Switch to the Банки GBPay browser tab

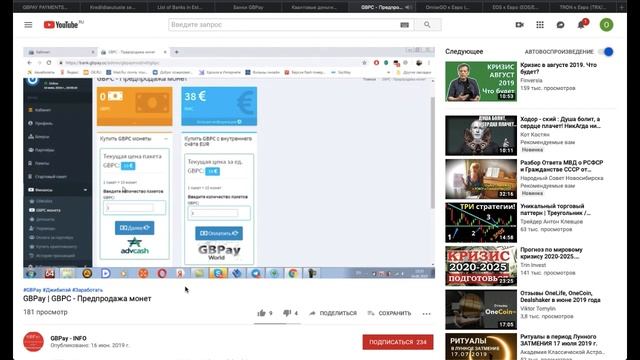248,7
